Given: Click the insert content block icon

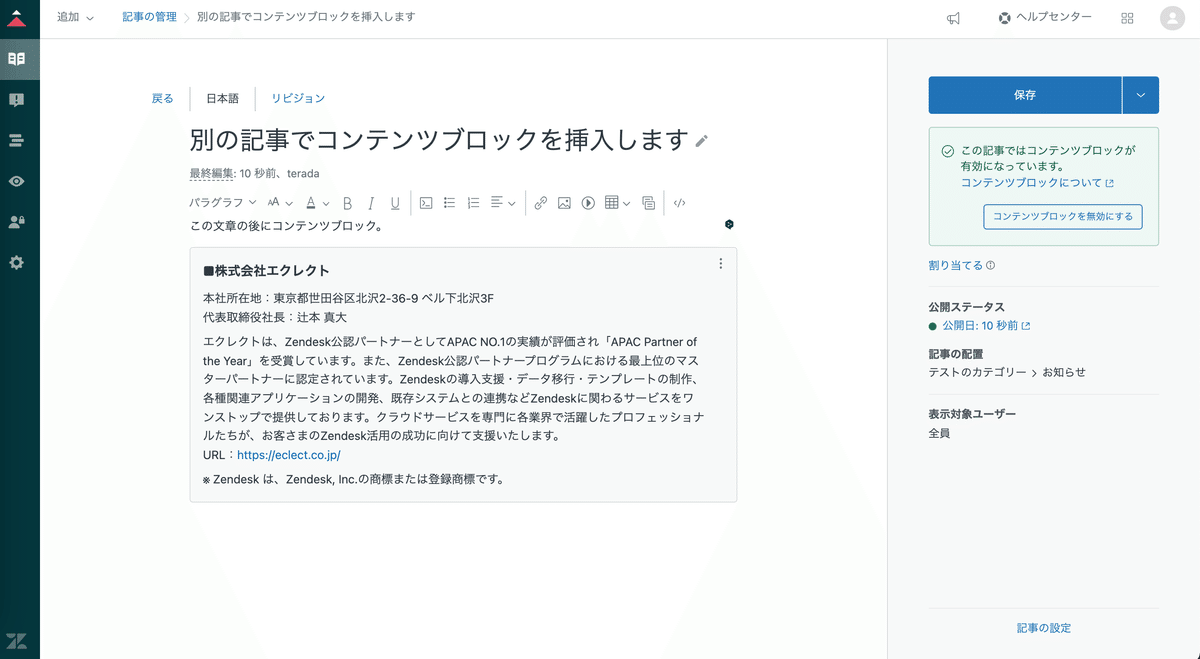Looking at the screenshot, I should pyautogui.click(x=649, y=203).
